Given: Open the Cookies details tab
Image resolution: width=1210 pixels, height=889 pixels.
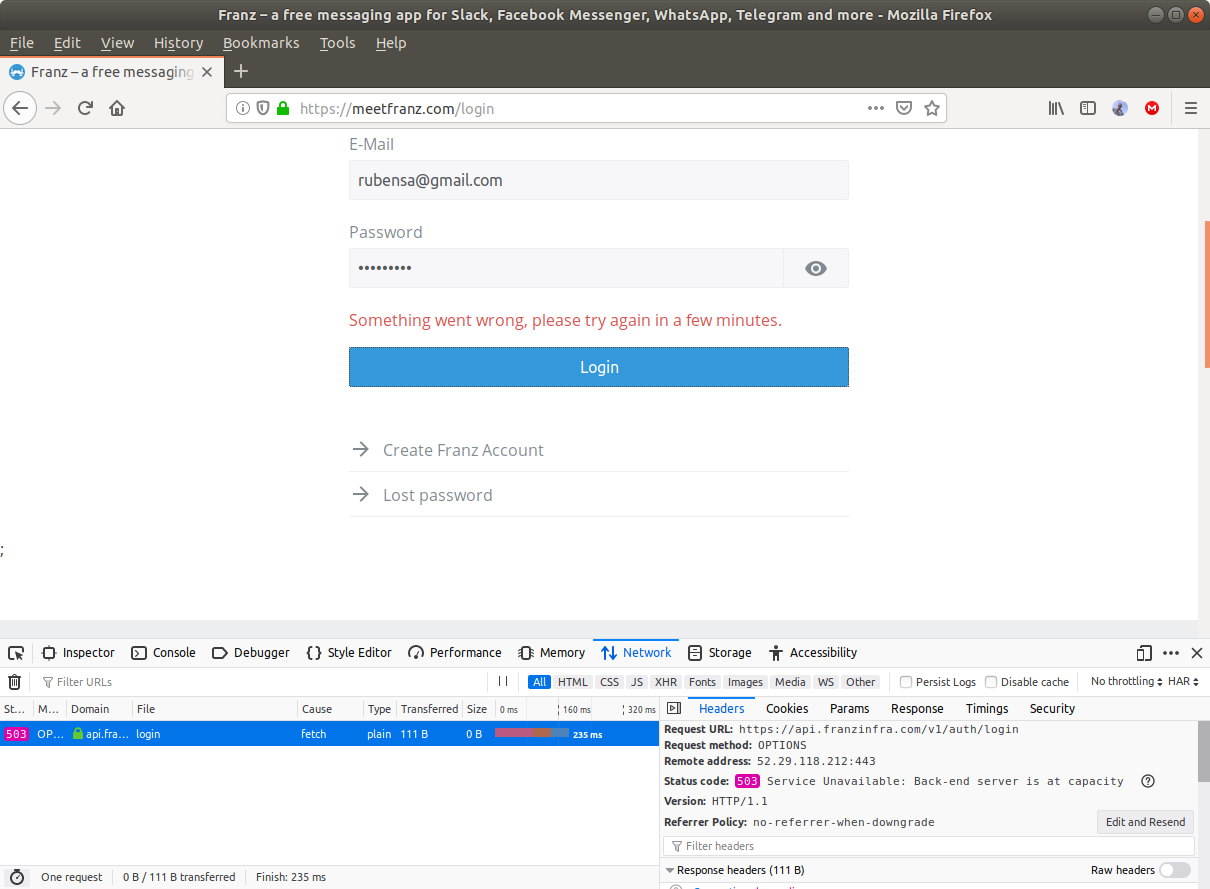Looking at the screenshot, I should point(787,708).
